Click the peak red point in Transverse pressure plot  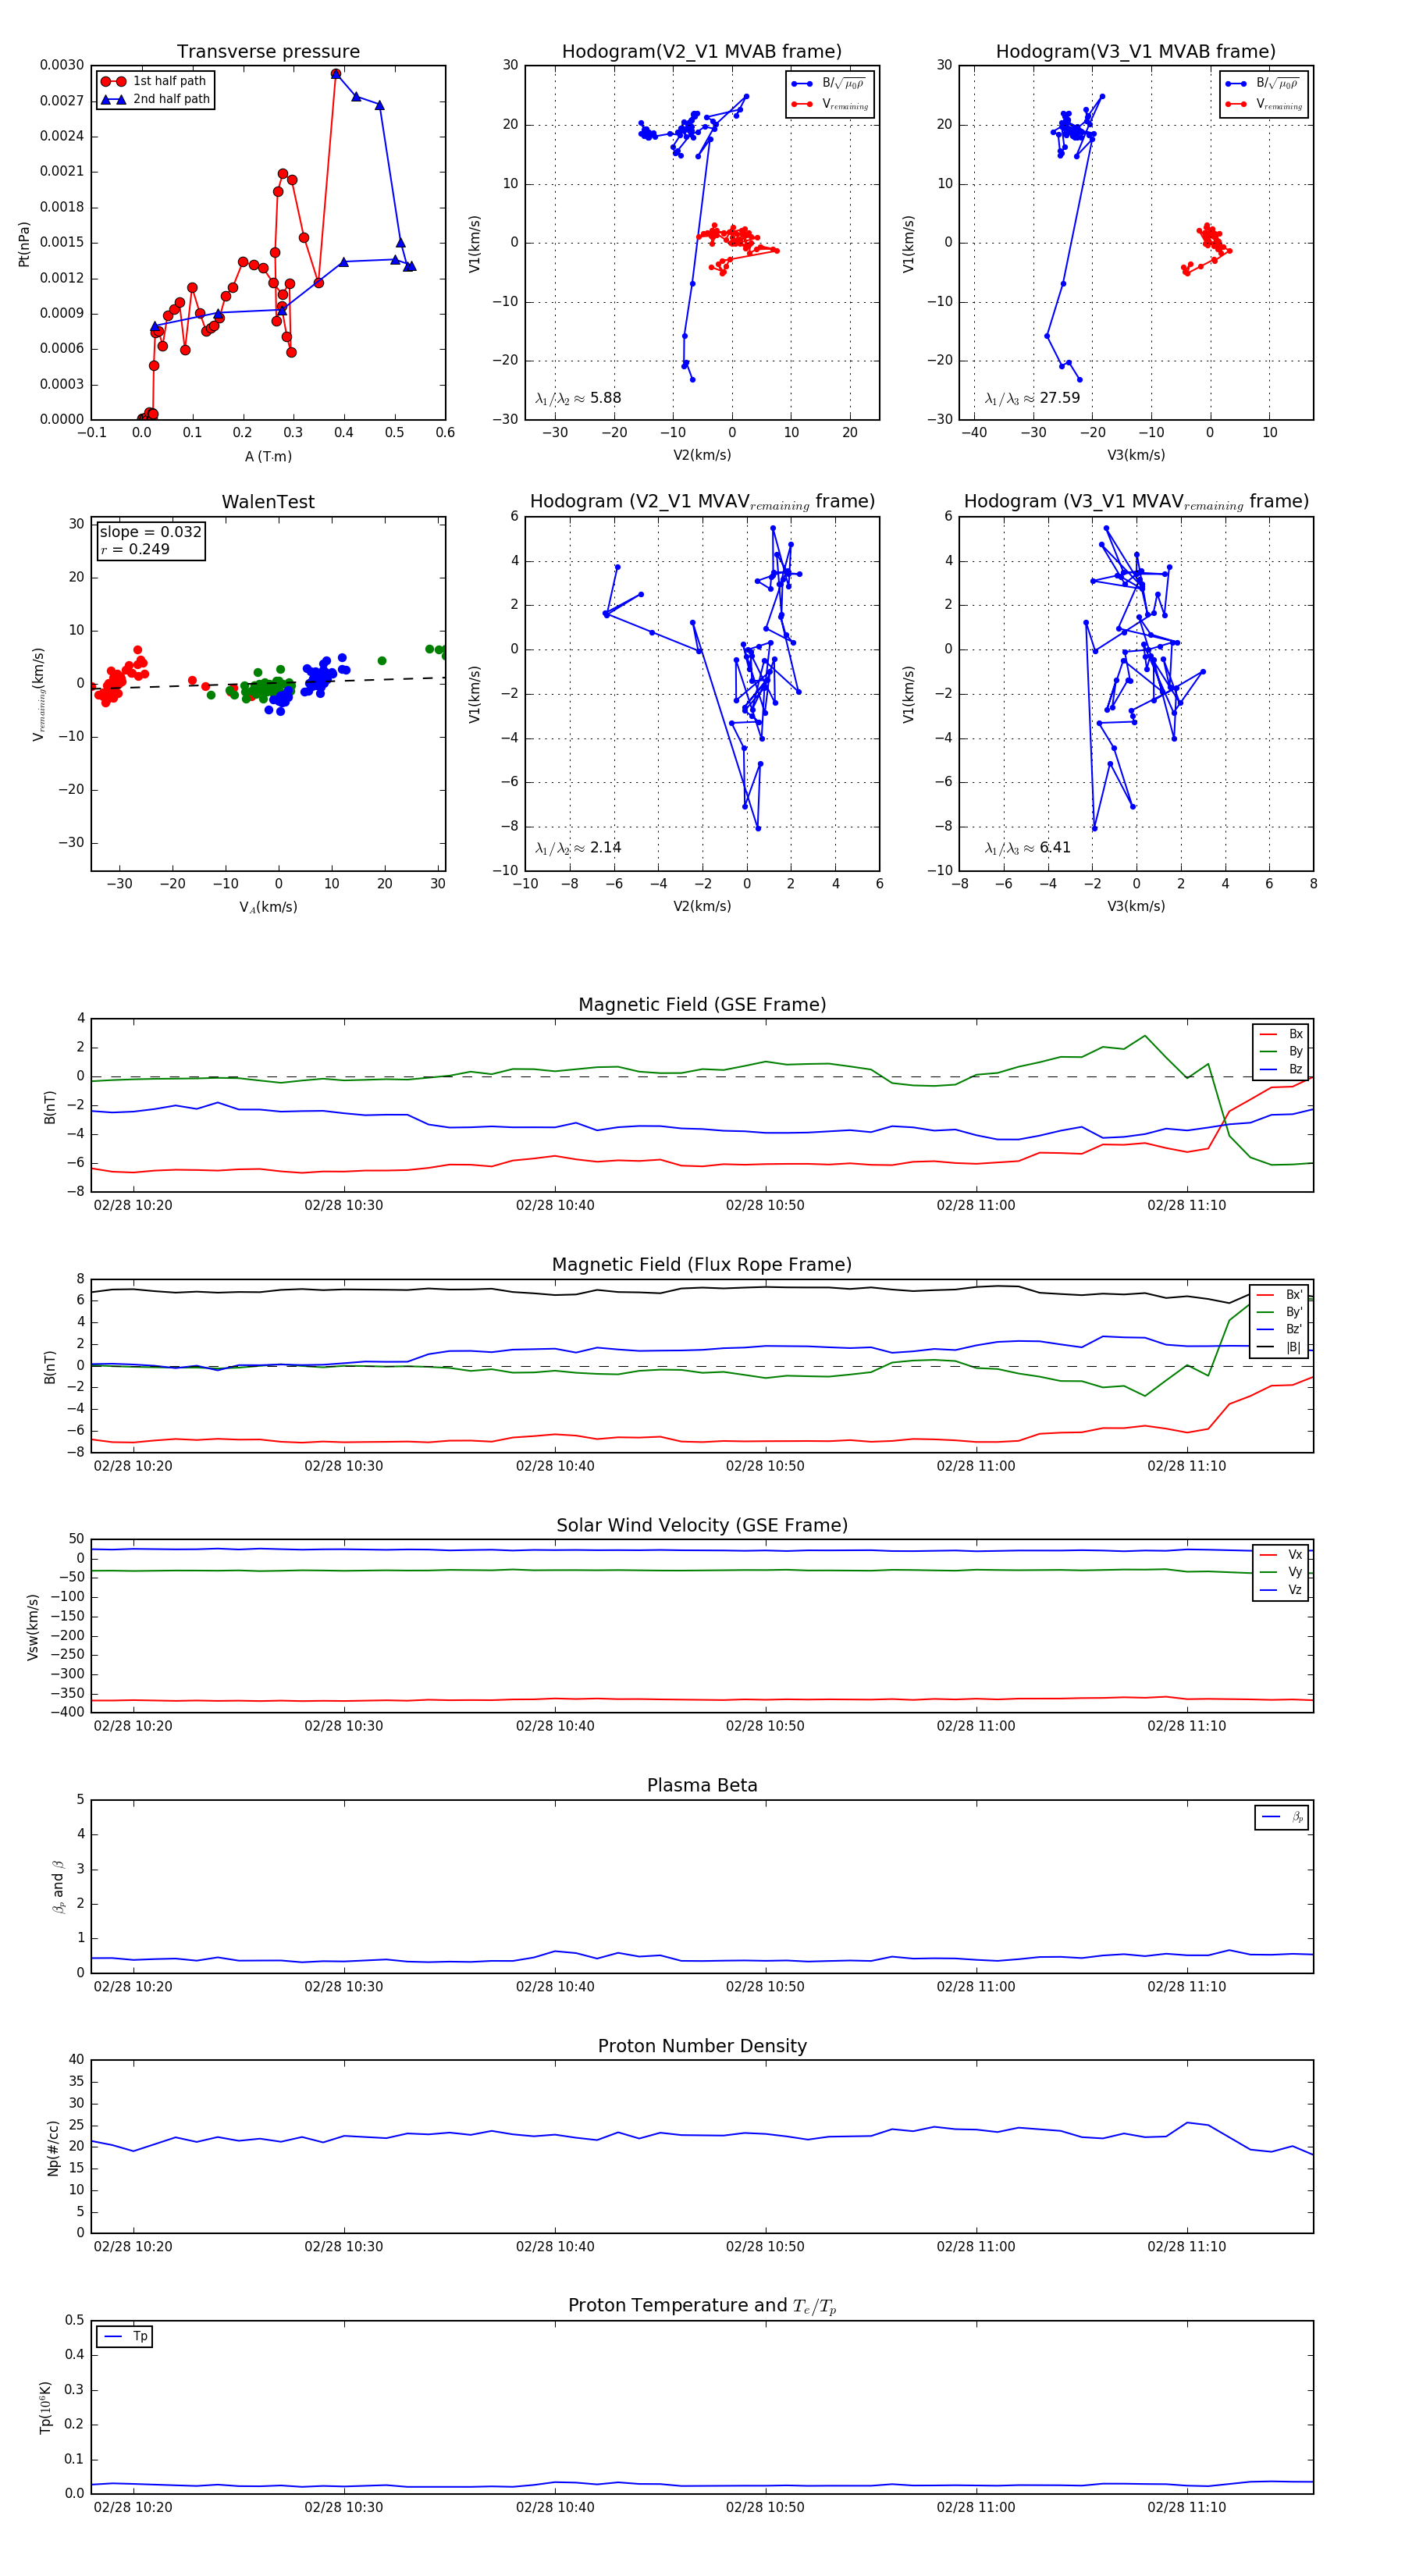point(336,74)
